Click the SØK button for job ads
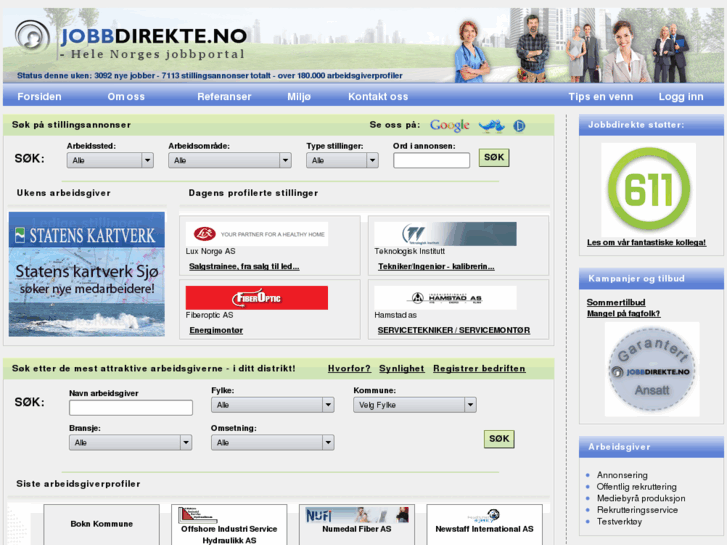The image size is (727, 545). click(494, 158)
